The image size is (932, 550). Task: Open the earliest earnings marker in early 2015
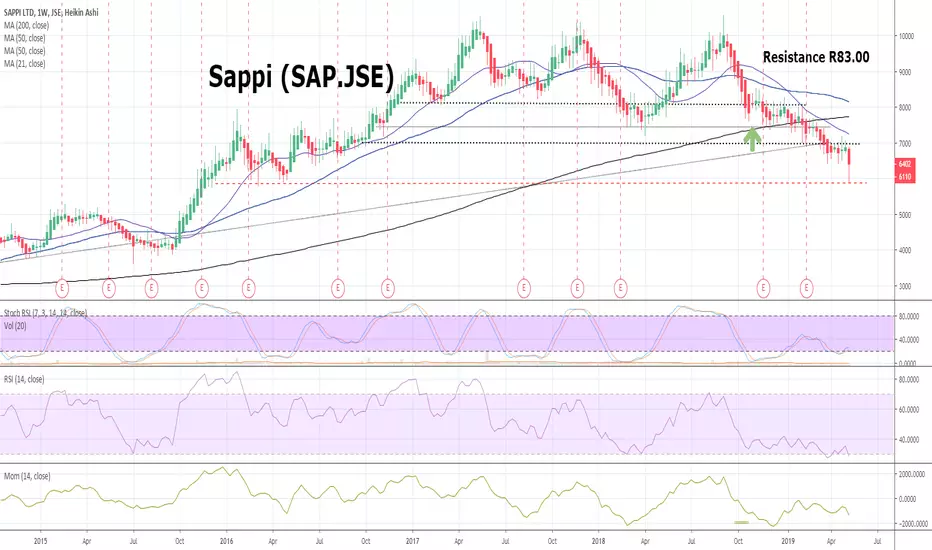[x=62, y=289]
